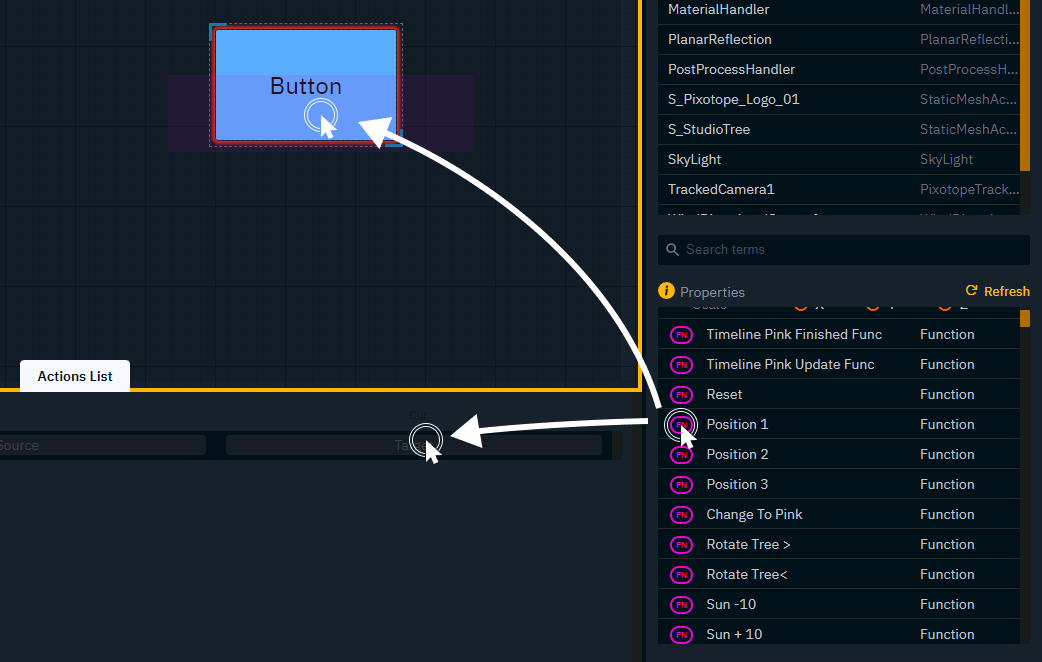Trigger the Reset function icon
Screen dimensions: 1042x662
pyautogui.click(x=681, y=394)
